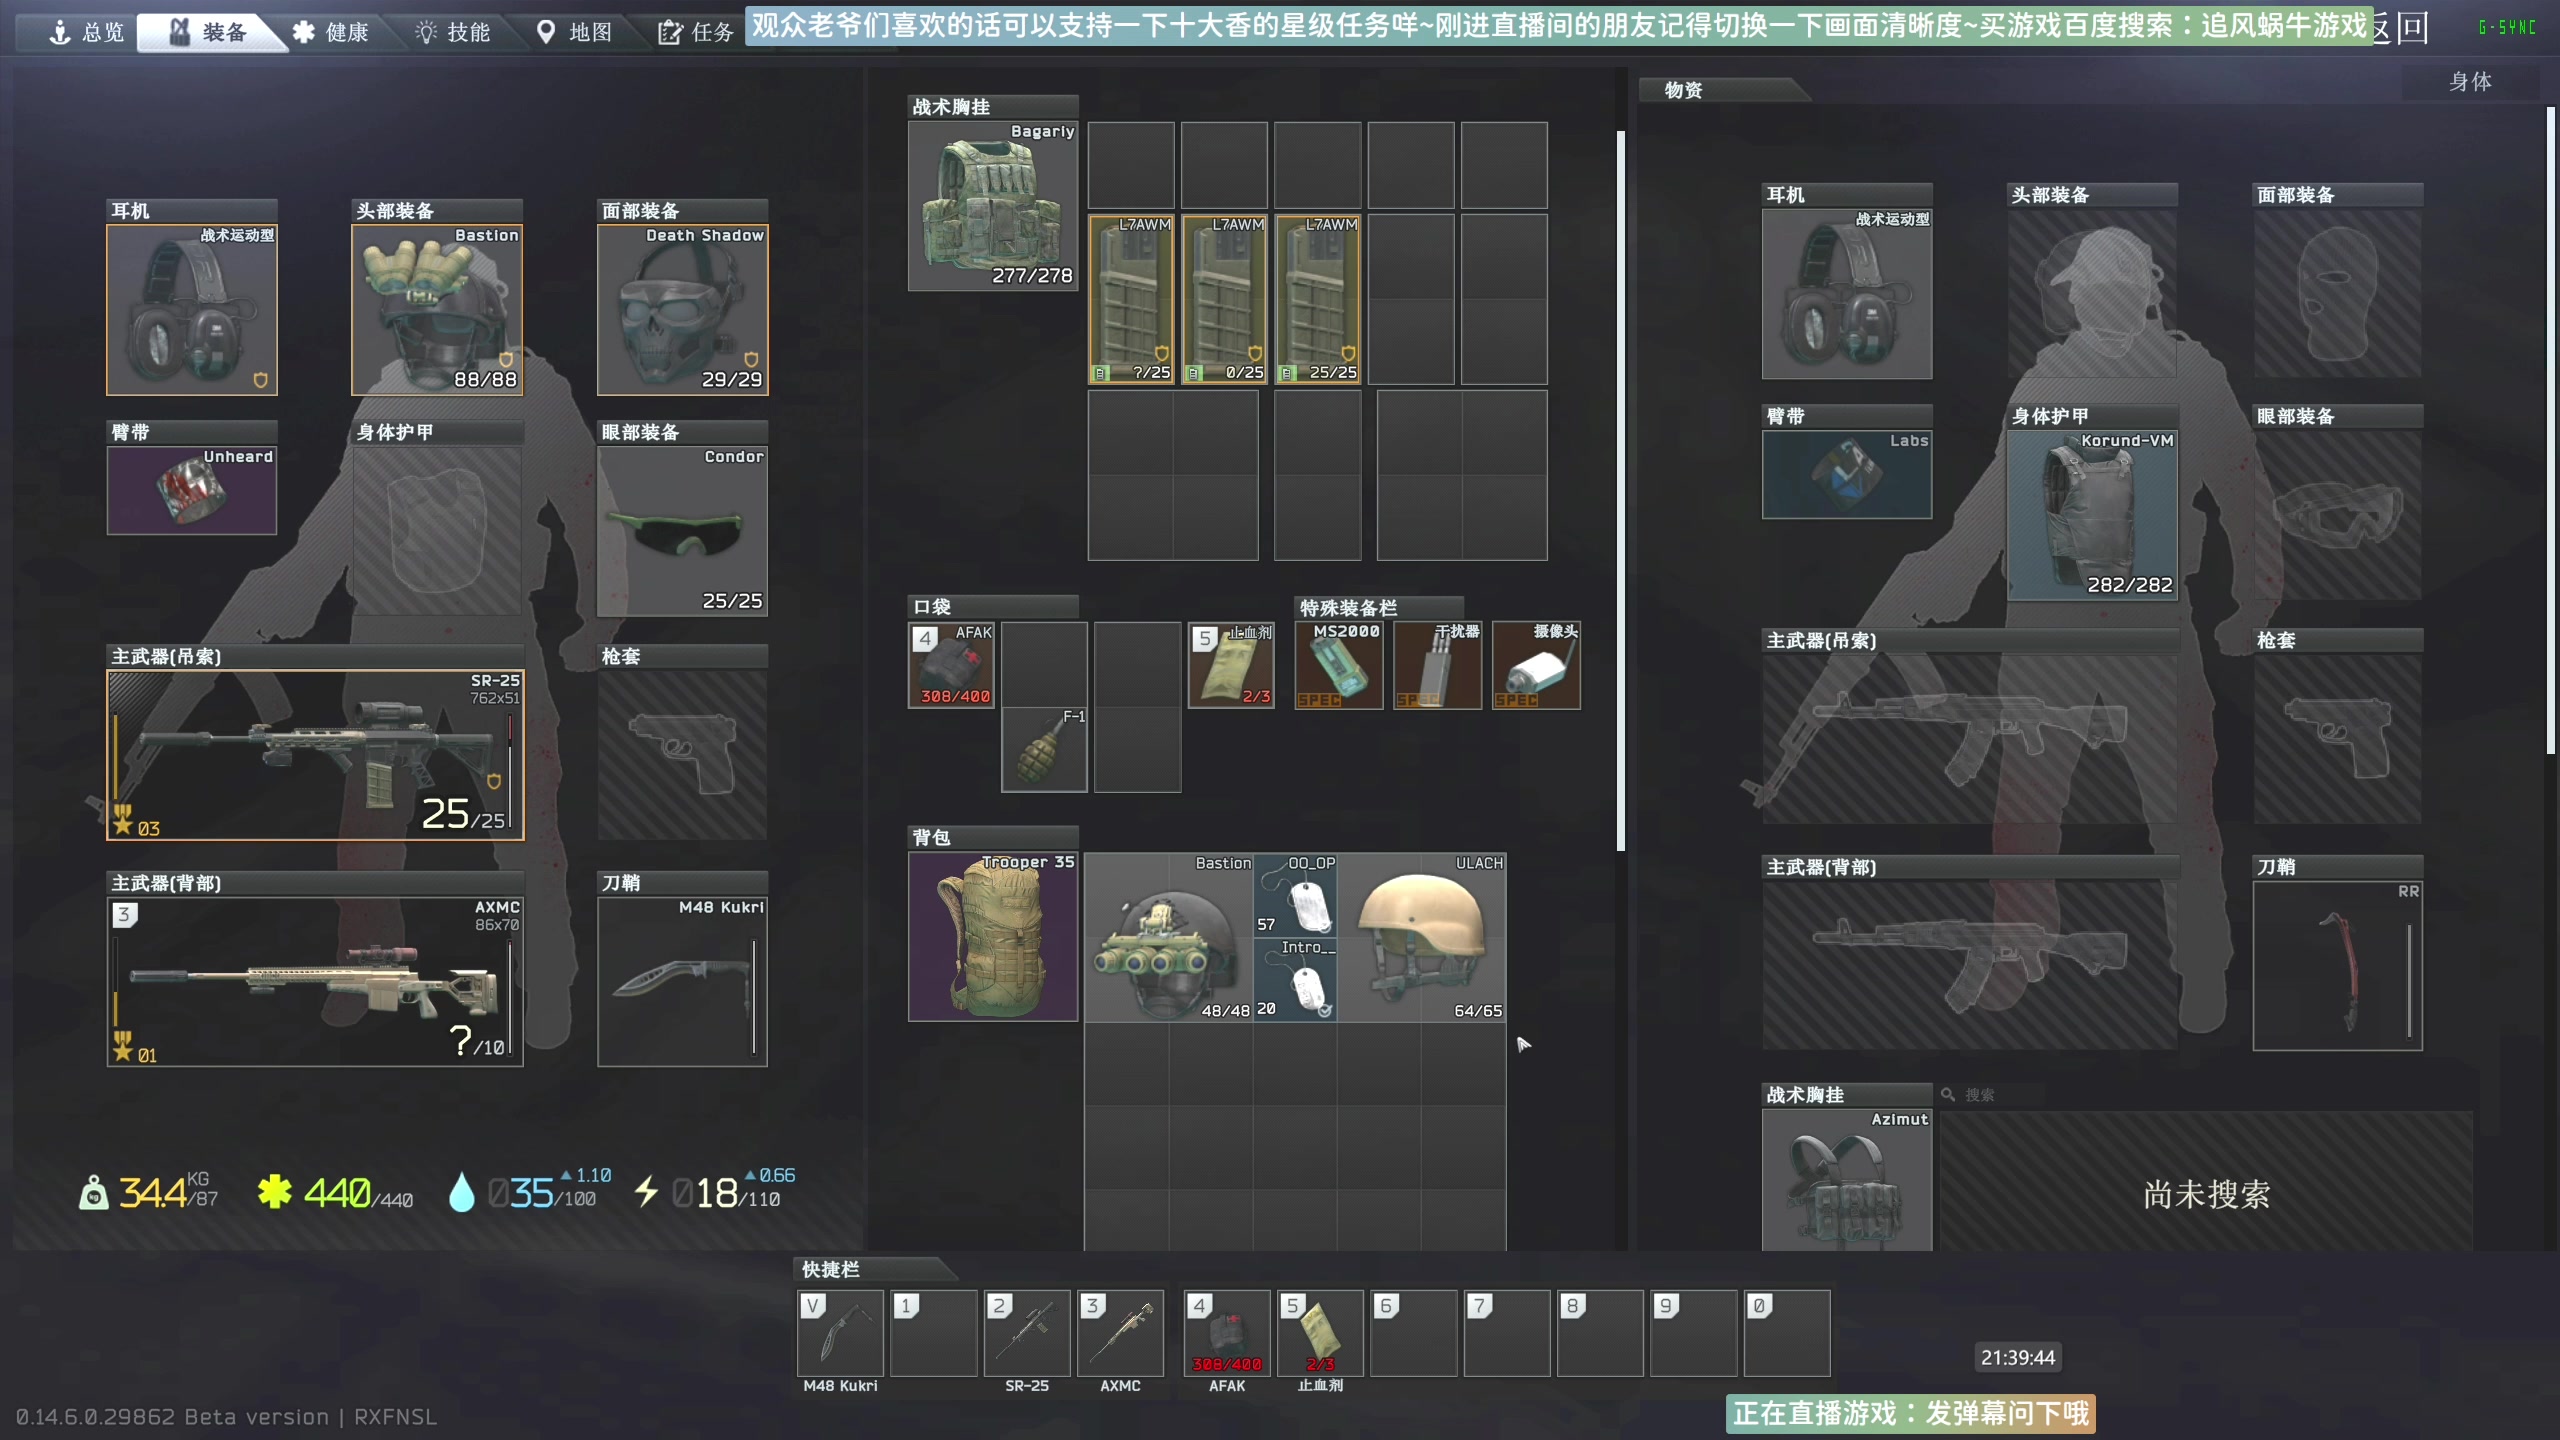
Task: Click empty quick bar slot 0
Action: 1787,1333
